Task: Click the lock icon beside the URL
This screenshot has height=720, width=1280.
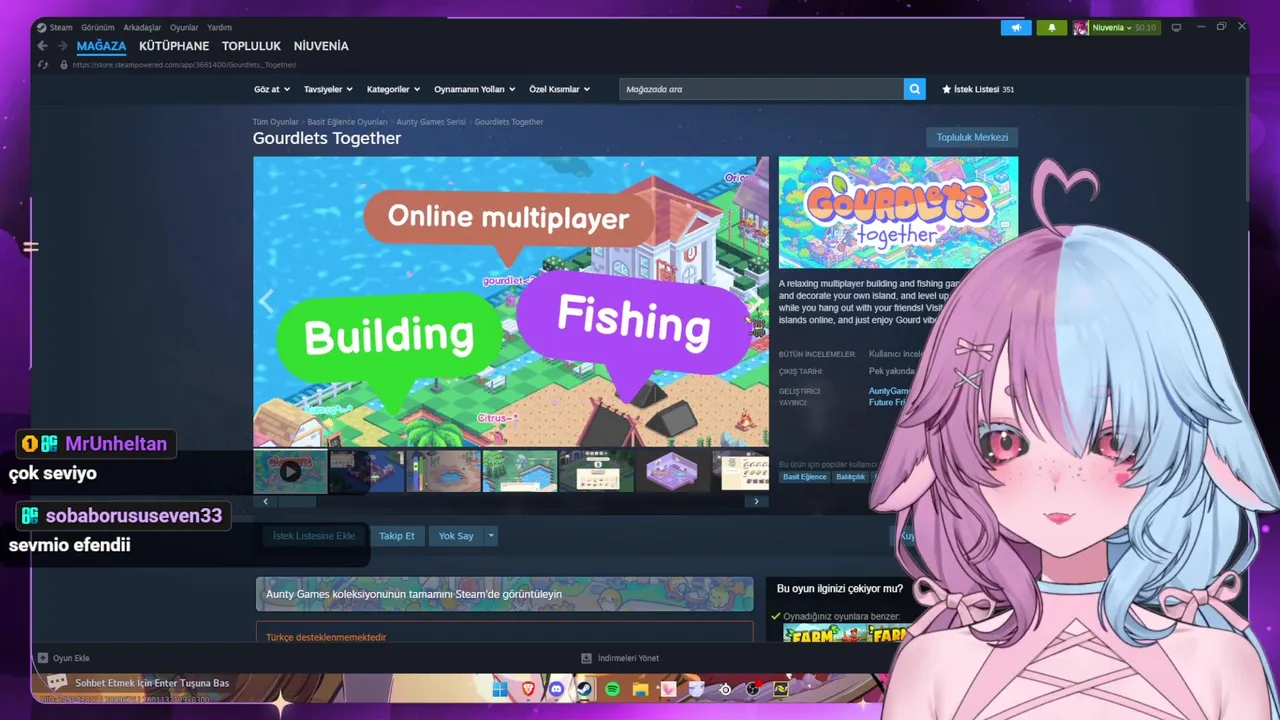Action: click(x=64, y=65)
